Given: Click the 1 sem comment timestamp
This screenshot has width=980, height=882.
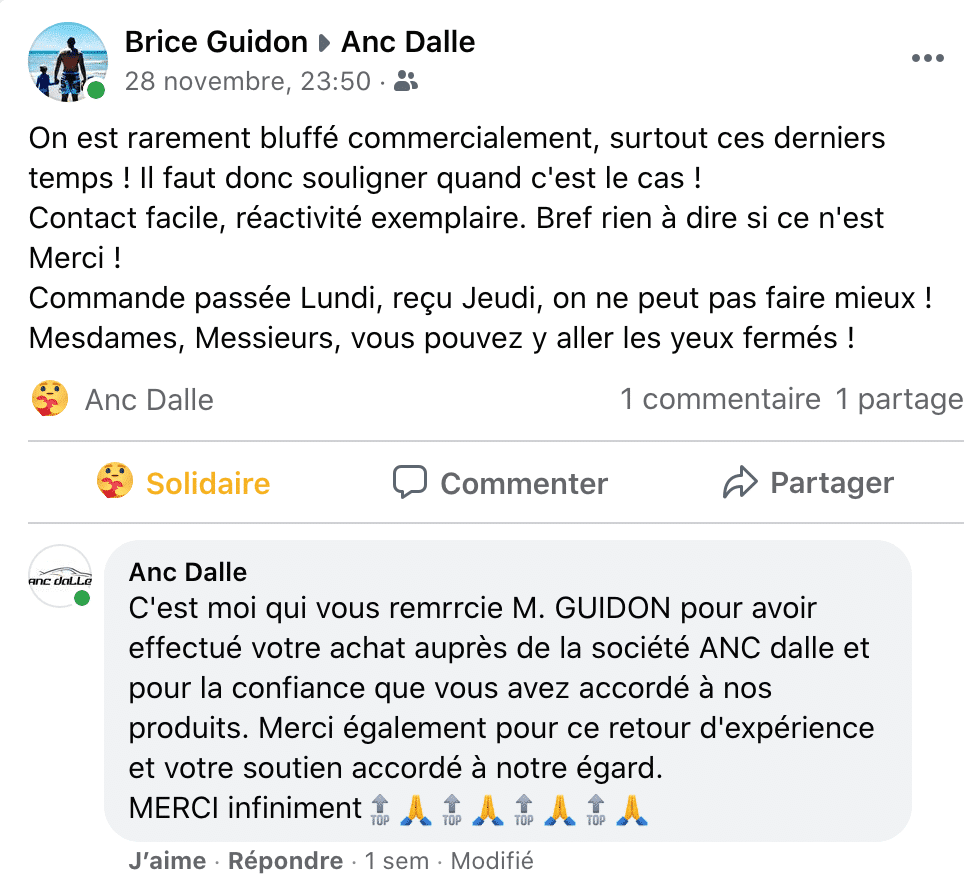Looking at the screenshot, I should [x=397, y=860].
